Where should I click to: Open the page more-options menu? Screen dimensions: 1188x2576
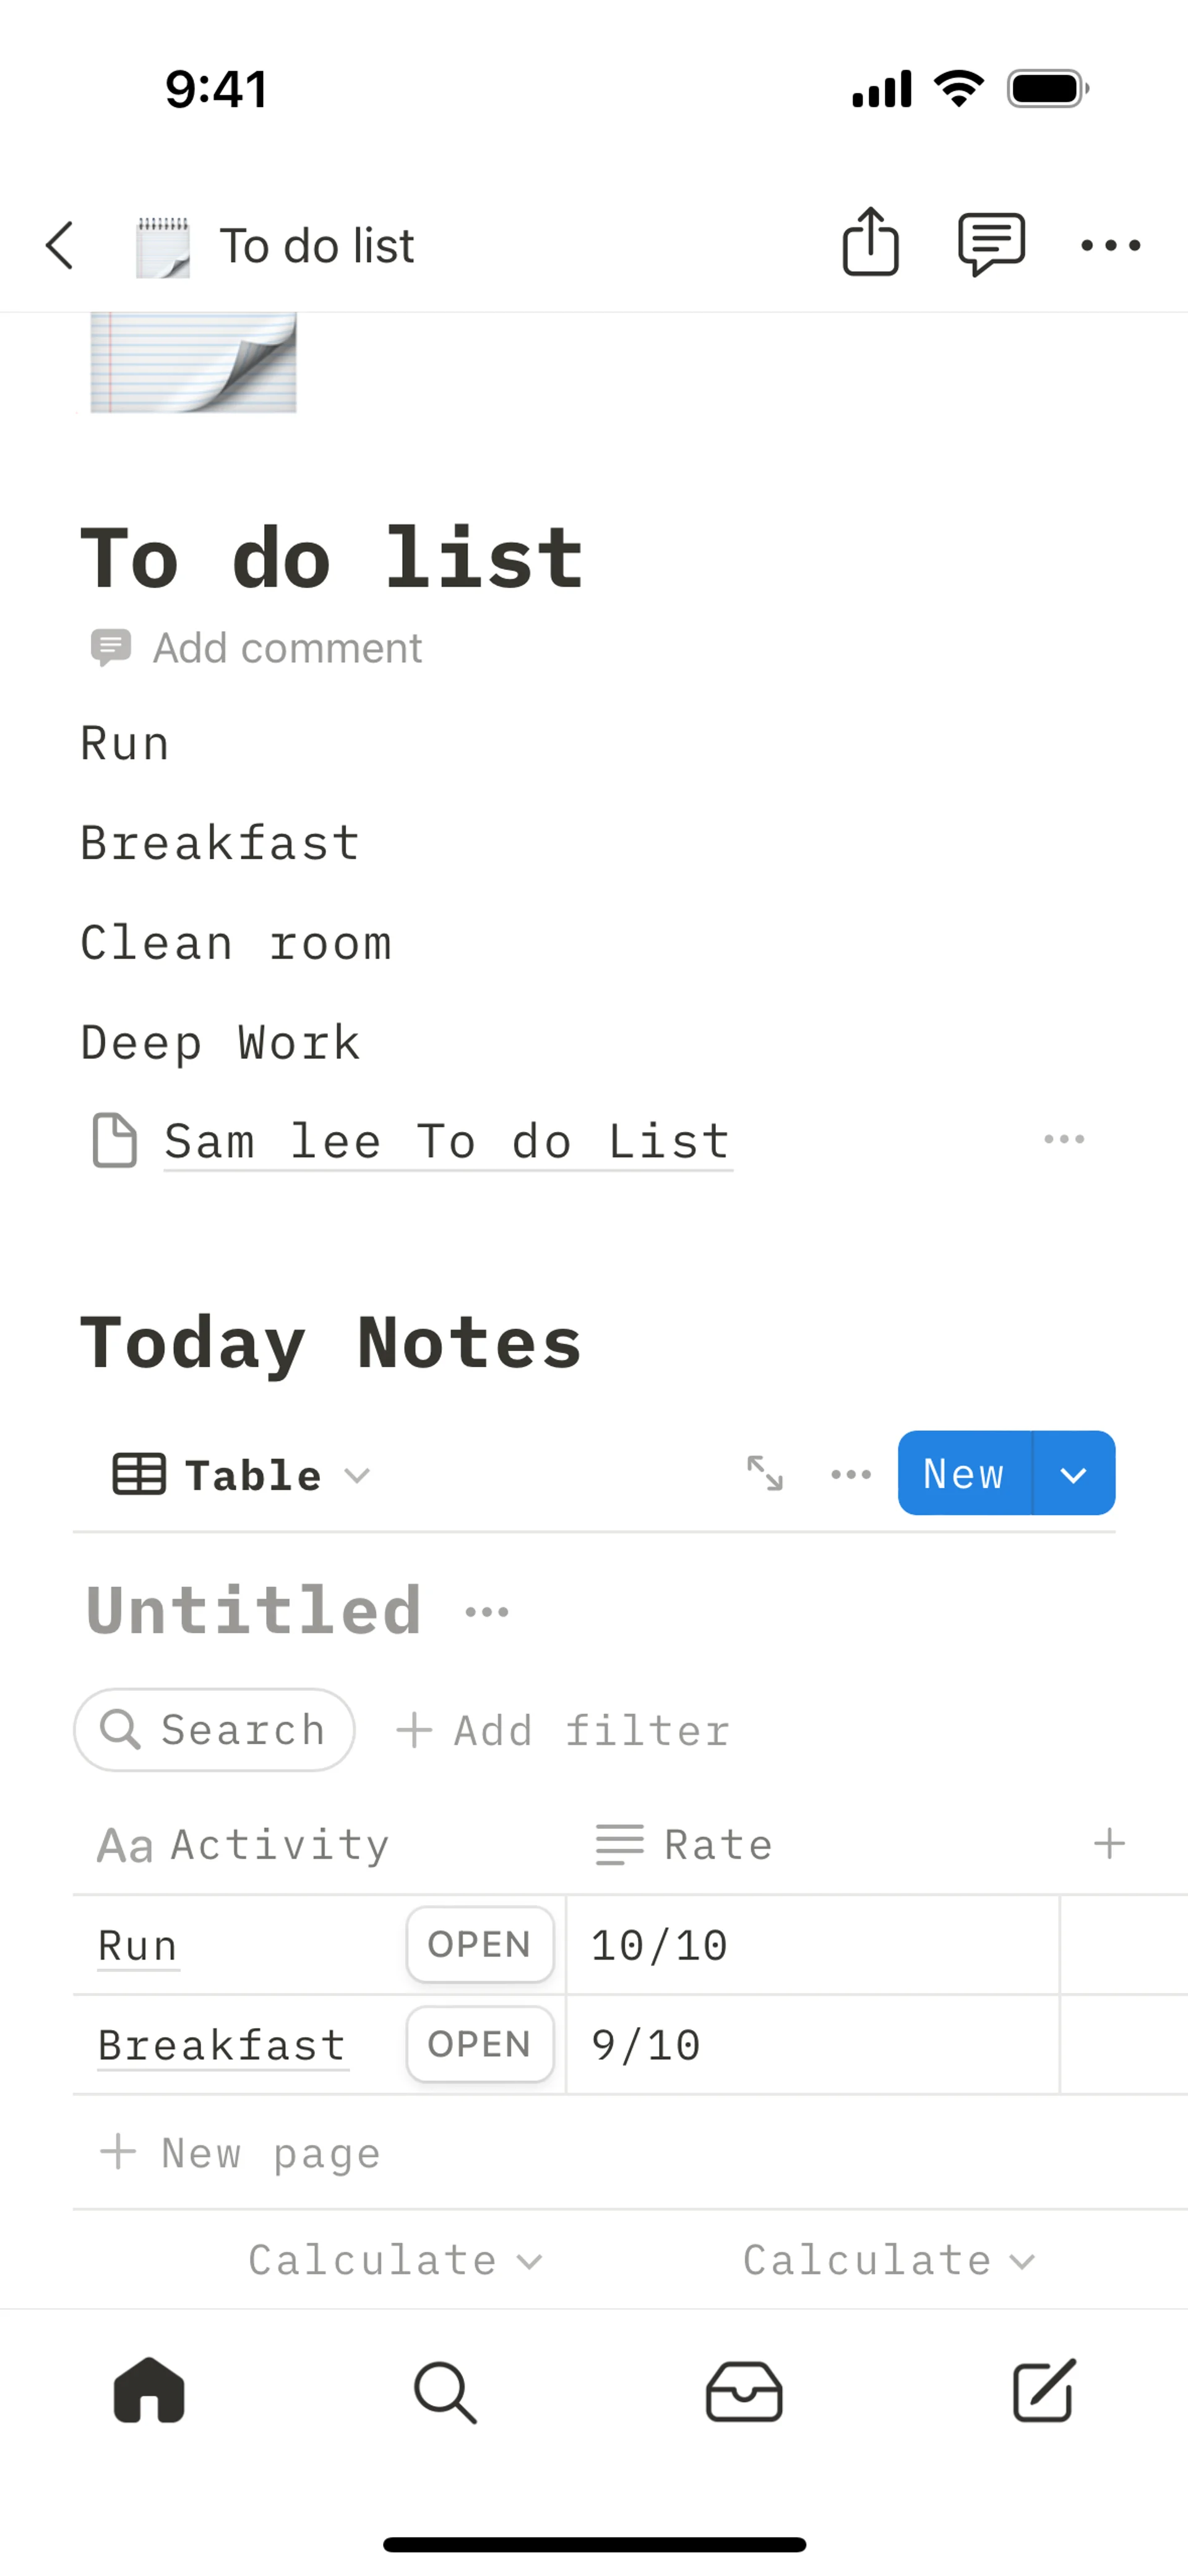click(1110, 245)
